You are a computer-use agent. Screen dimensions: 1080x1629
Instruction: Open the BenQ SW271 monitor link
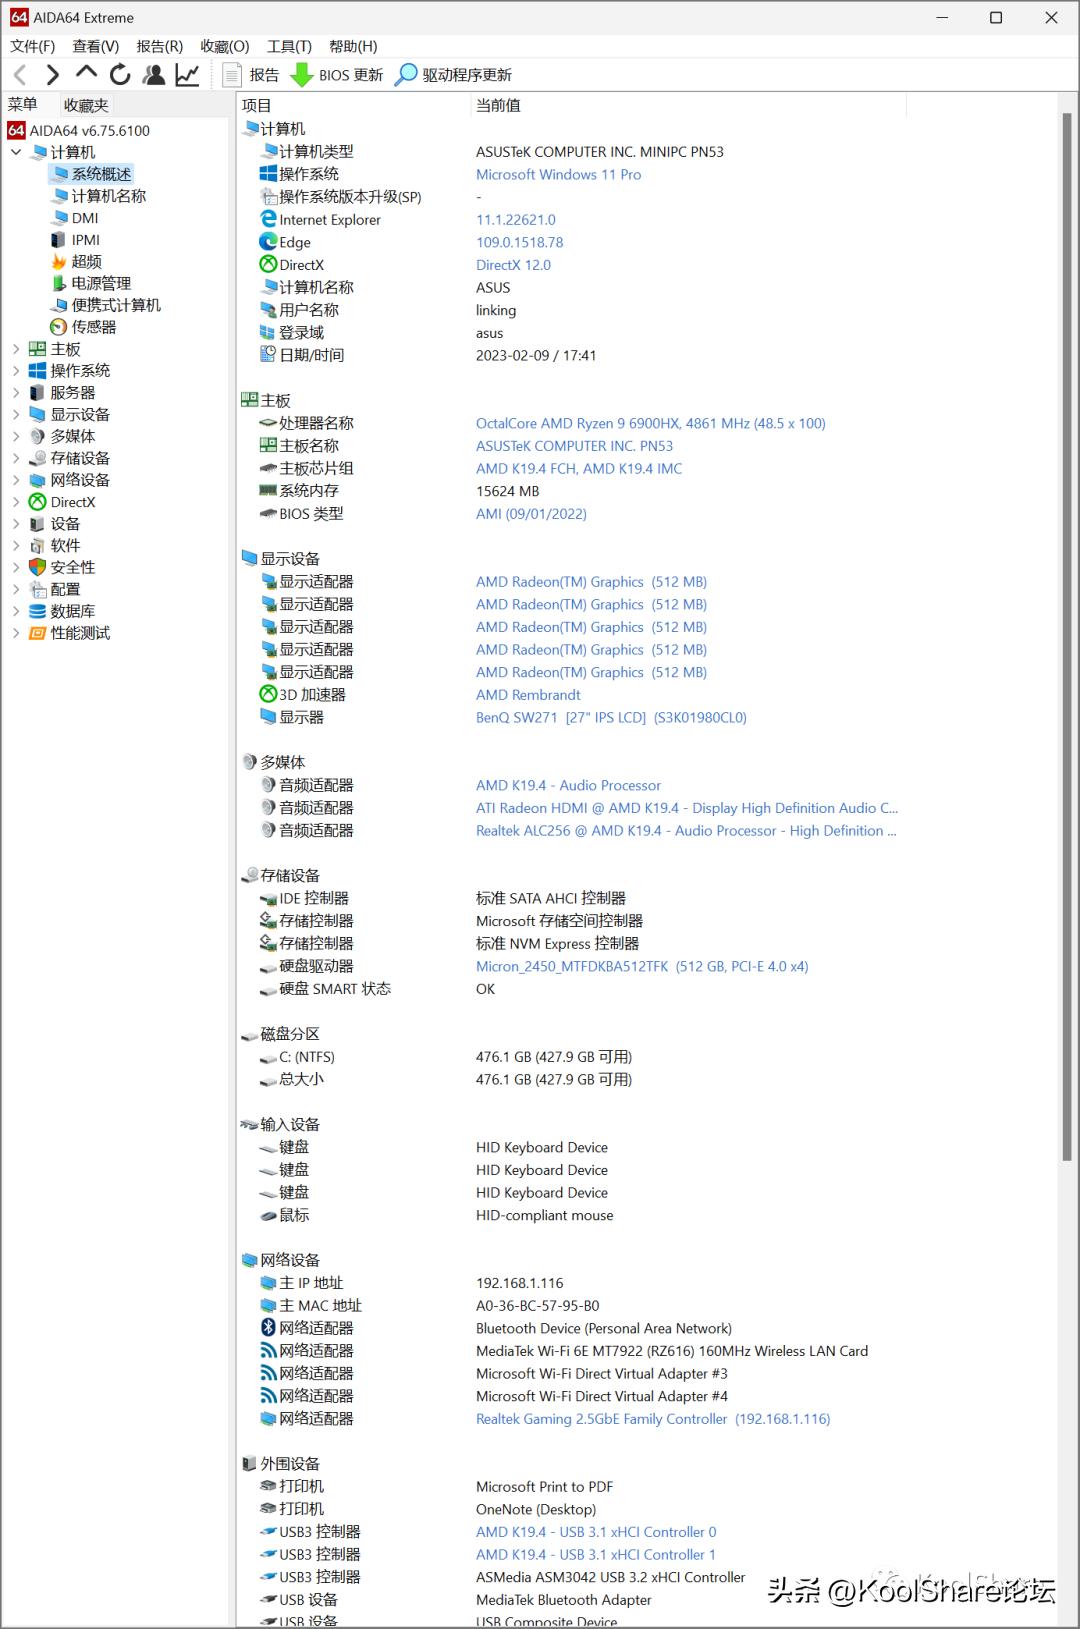click(611, 717)
